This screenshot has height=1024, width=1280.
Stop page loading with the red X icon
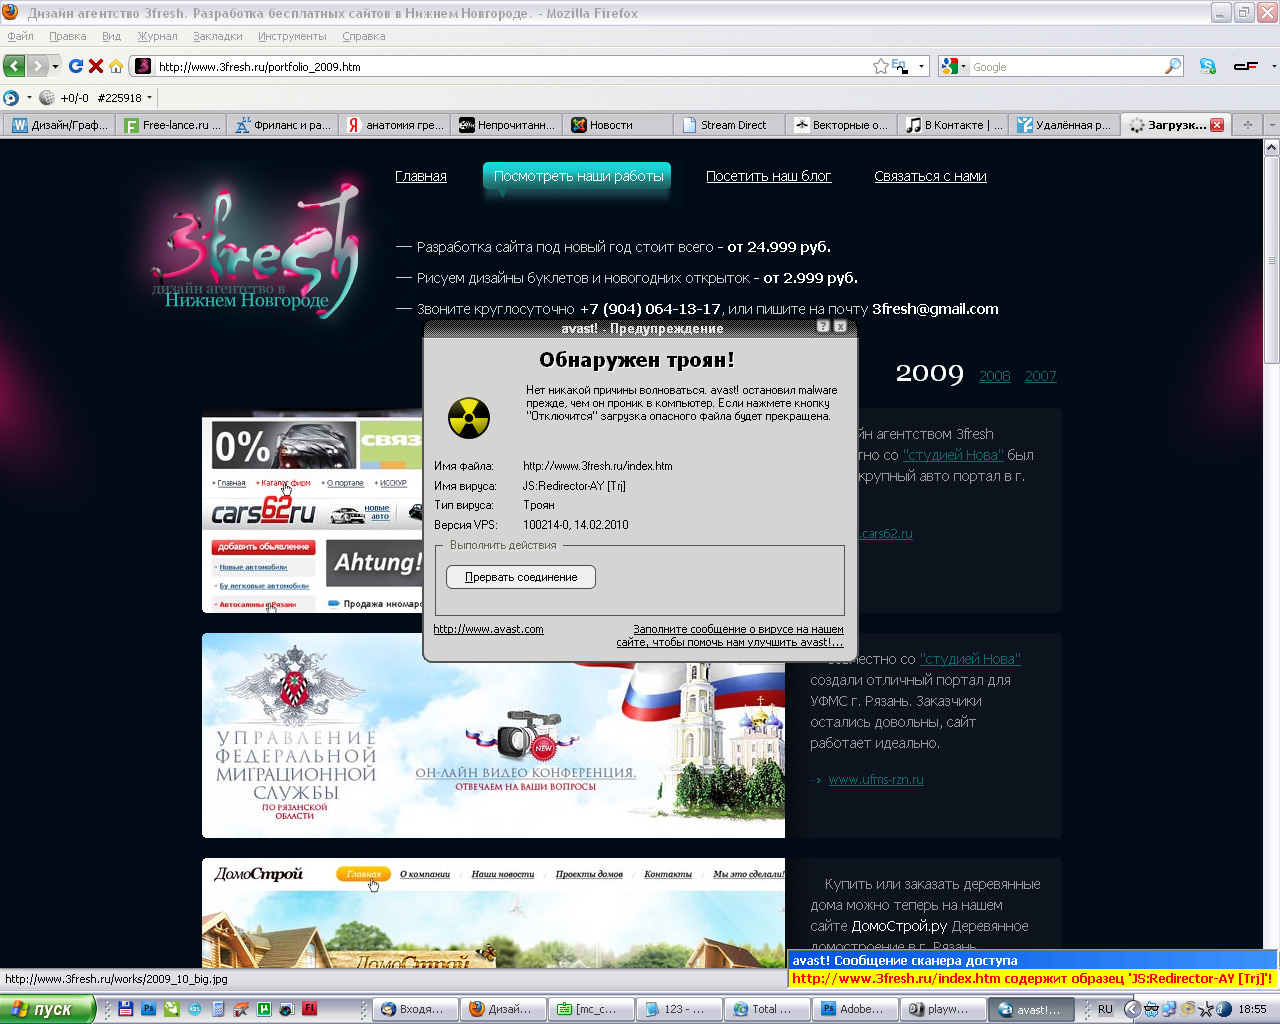[96, 66]
